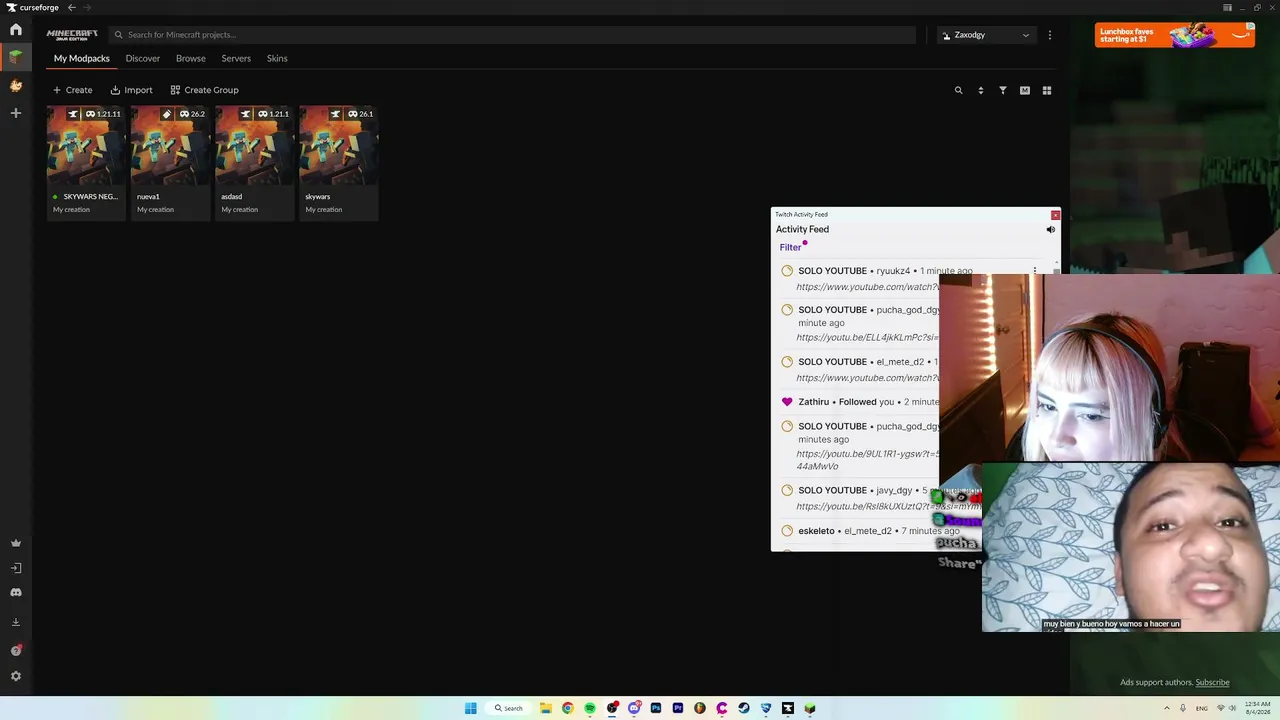Image resolution: width=1280 pixels, height=720 pixels.
Task: Open el_mete_d2's YouTube watch link
Action: click(867, 378)
